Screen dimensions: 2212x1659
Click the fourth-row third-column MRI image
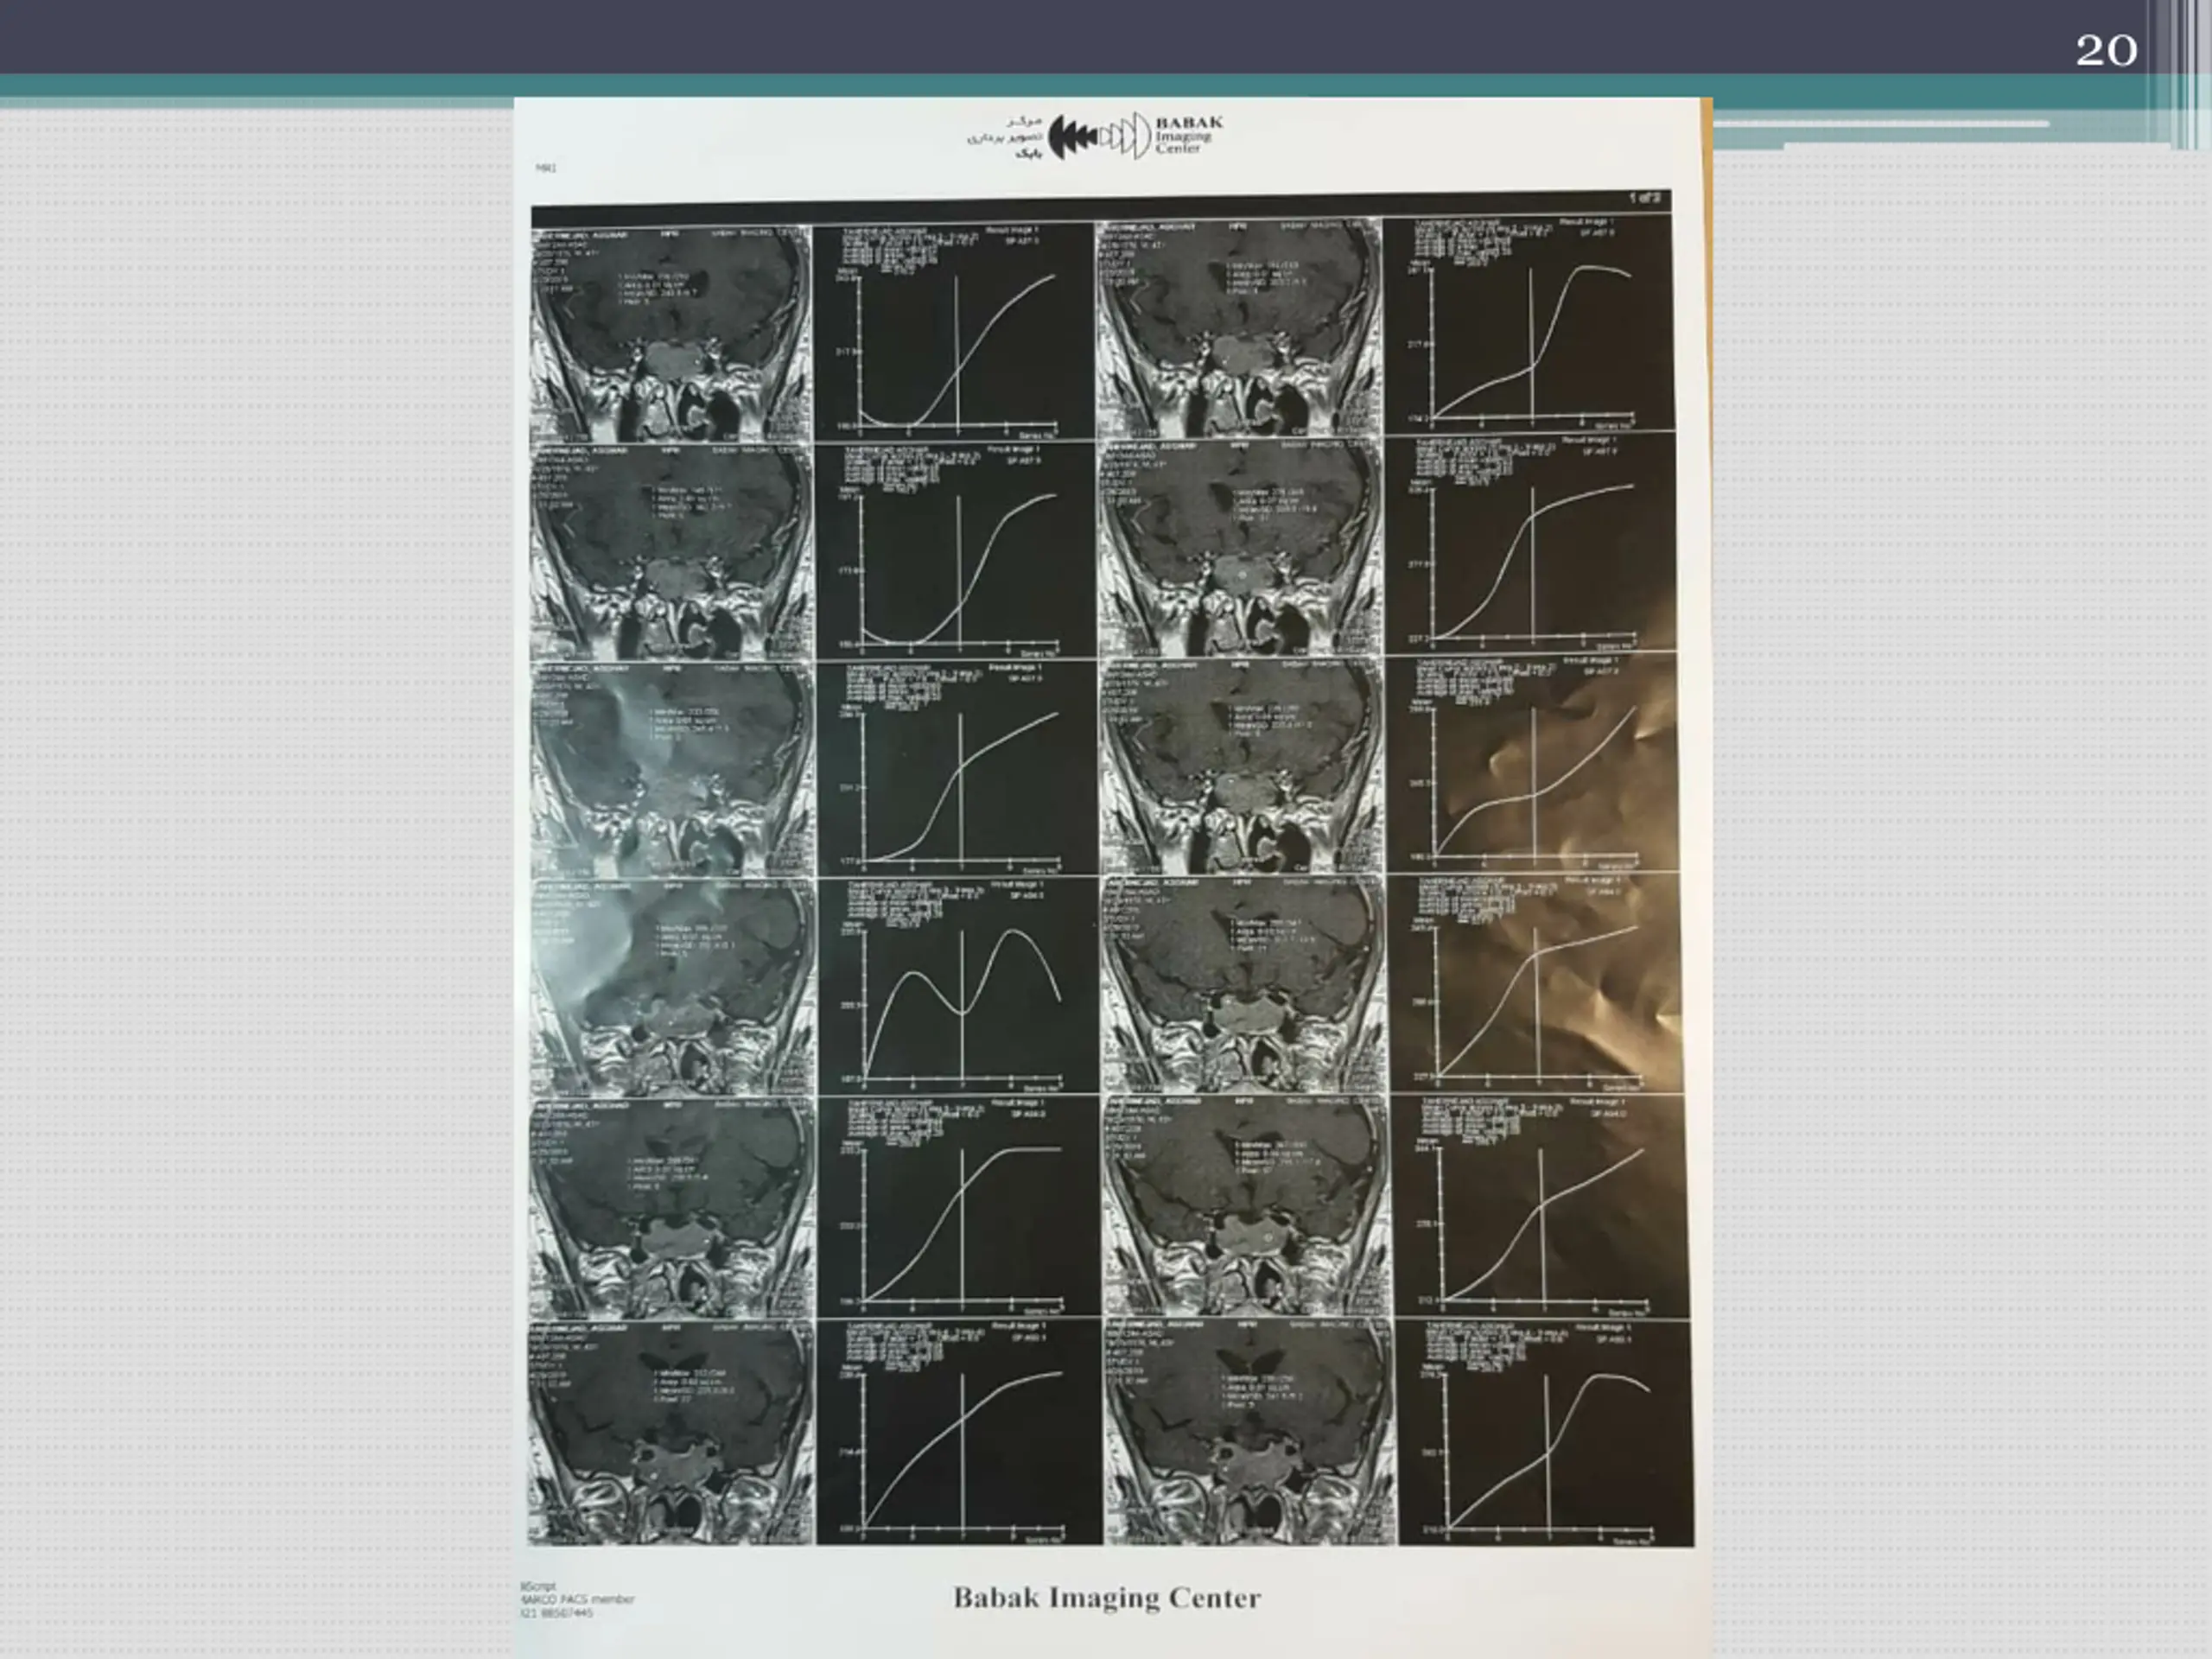point(1243,986)
